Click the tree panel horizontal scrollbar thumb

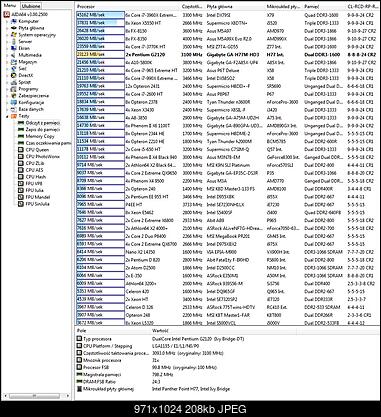[34, 396]
